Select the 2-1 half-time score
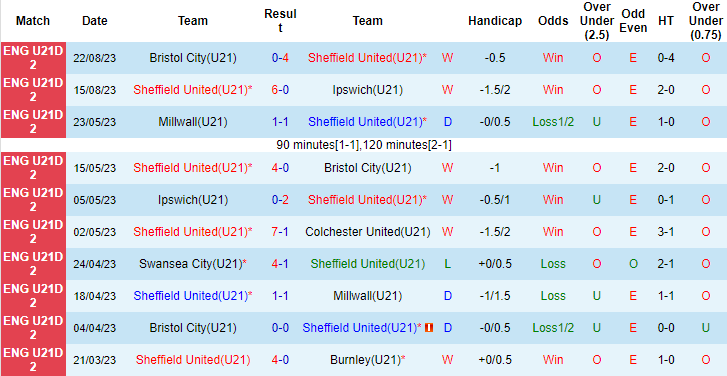 click(666, 264)
